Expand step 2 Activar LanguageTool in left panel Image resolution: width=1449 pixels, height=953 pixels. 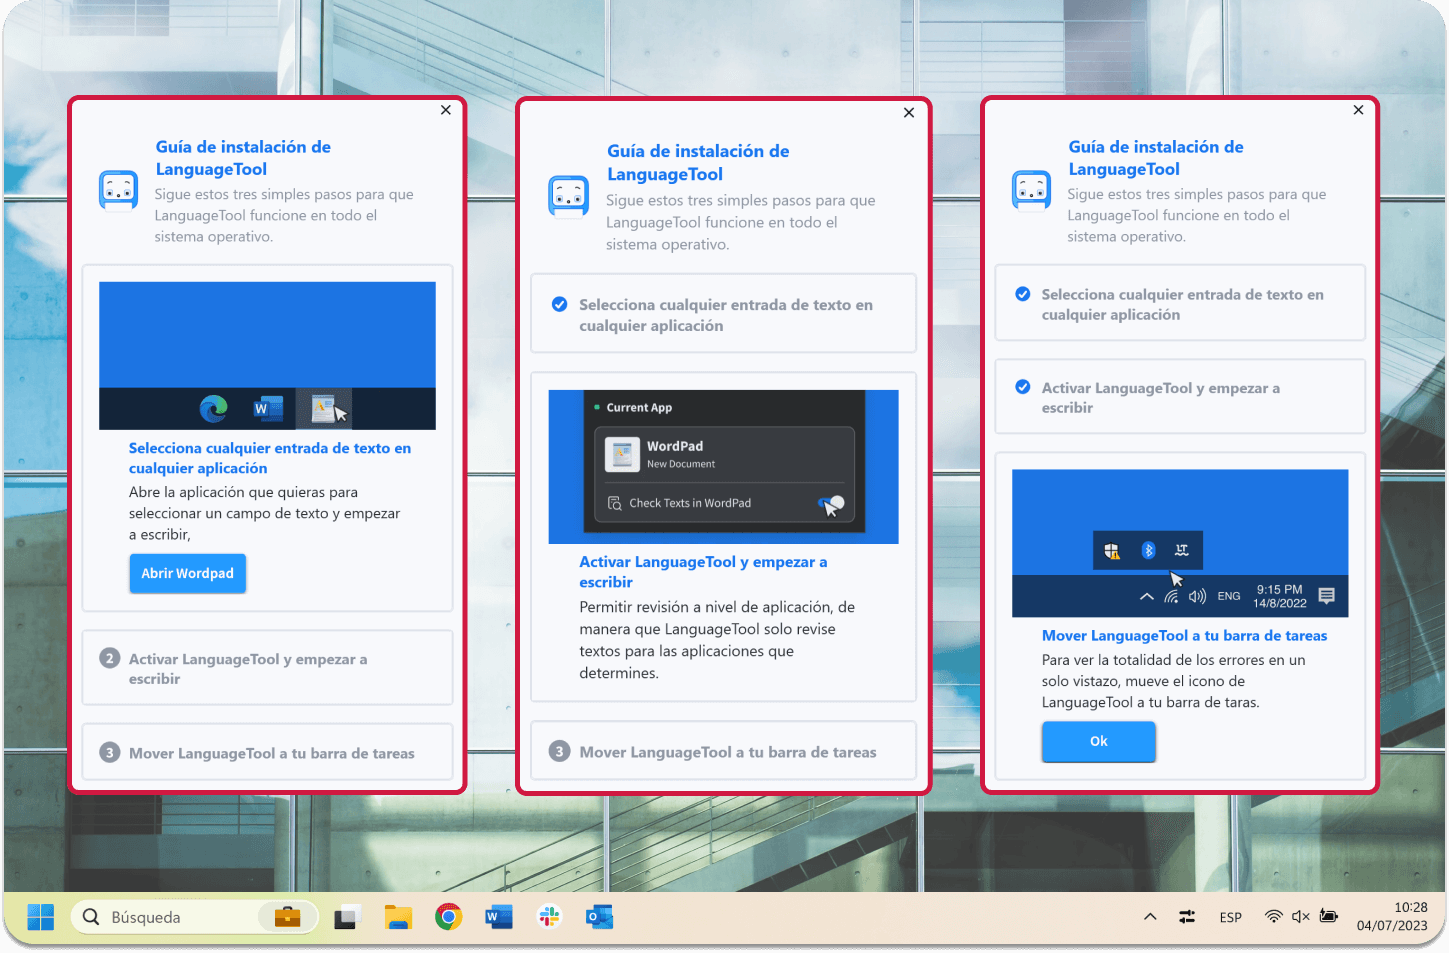coord(267,668)
